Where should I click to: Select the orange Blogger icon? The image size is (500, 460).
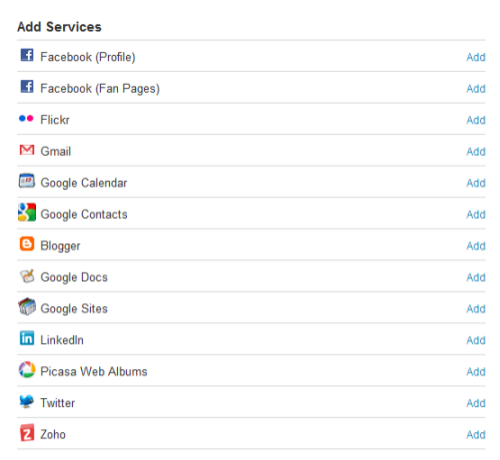coord(27,244)
